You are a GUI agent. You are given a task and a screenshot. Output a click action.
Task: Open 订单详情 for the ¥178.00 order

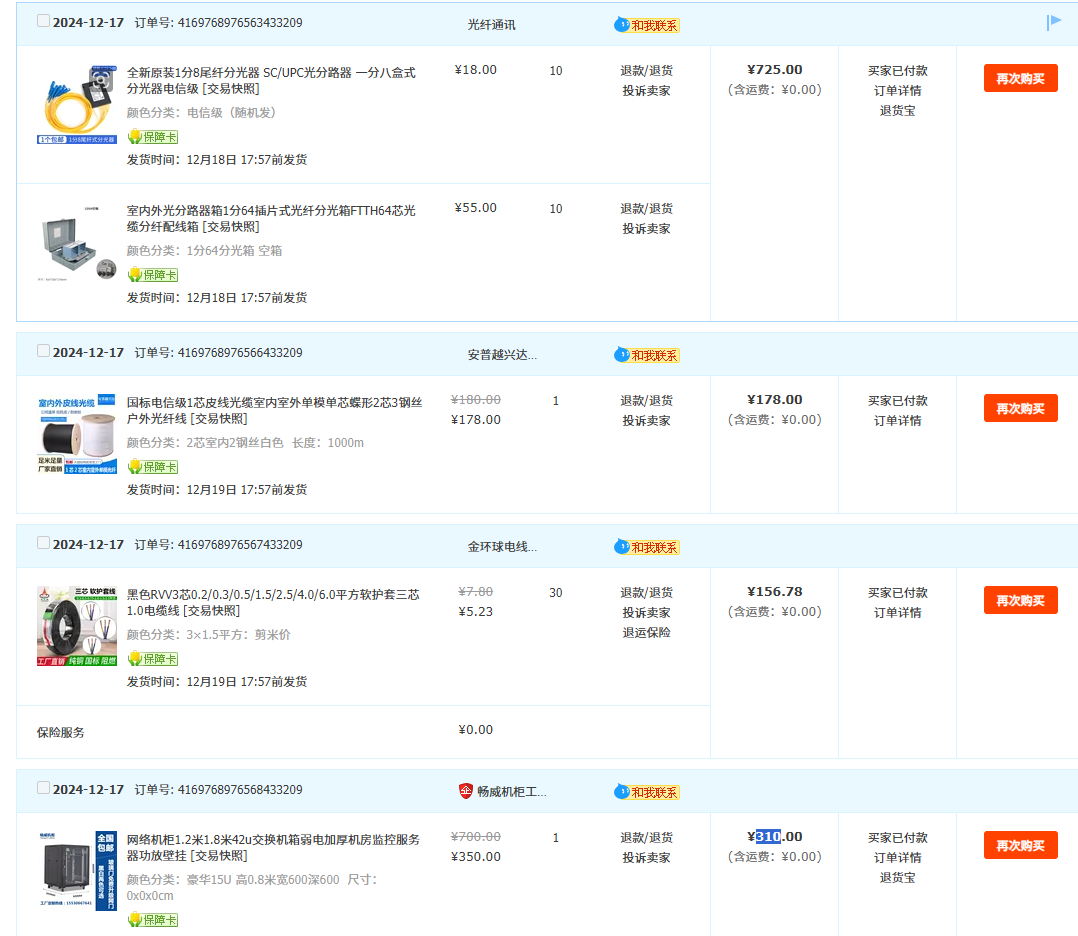[x=897, y=420]
